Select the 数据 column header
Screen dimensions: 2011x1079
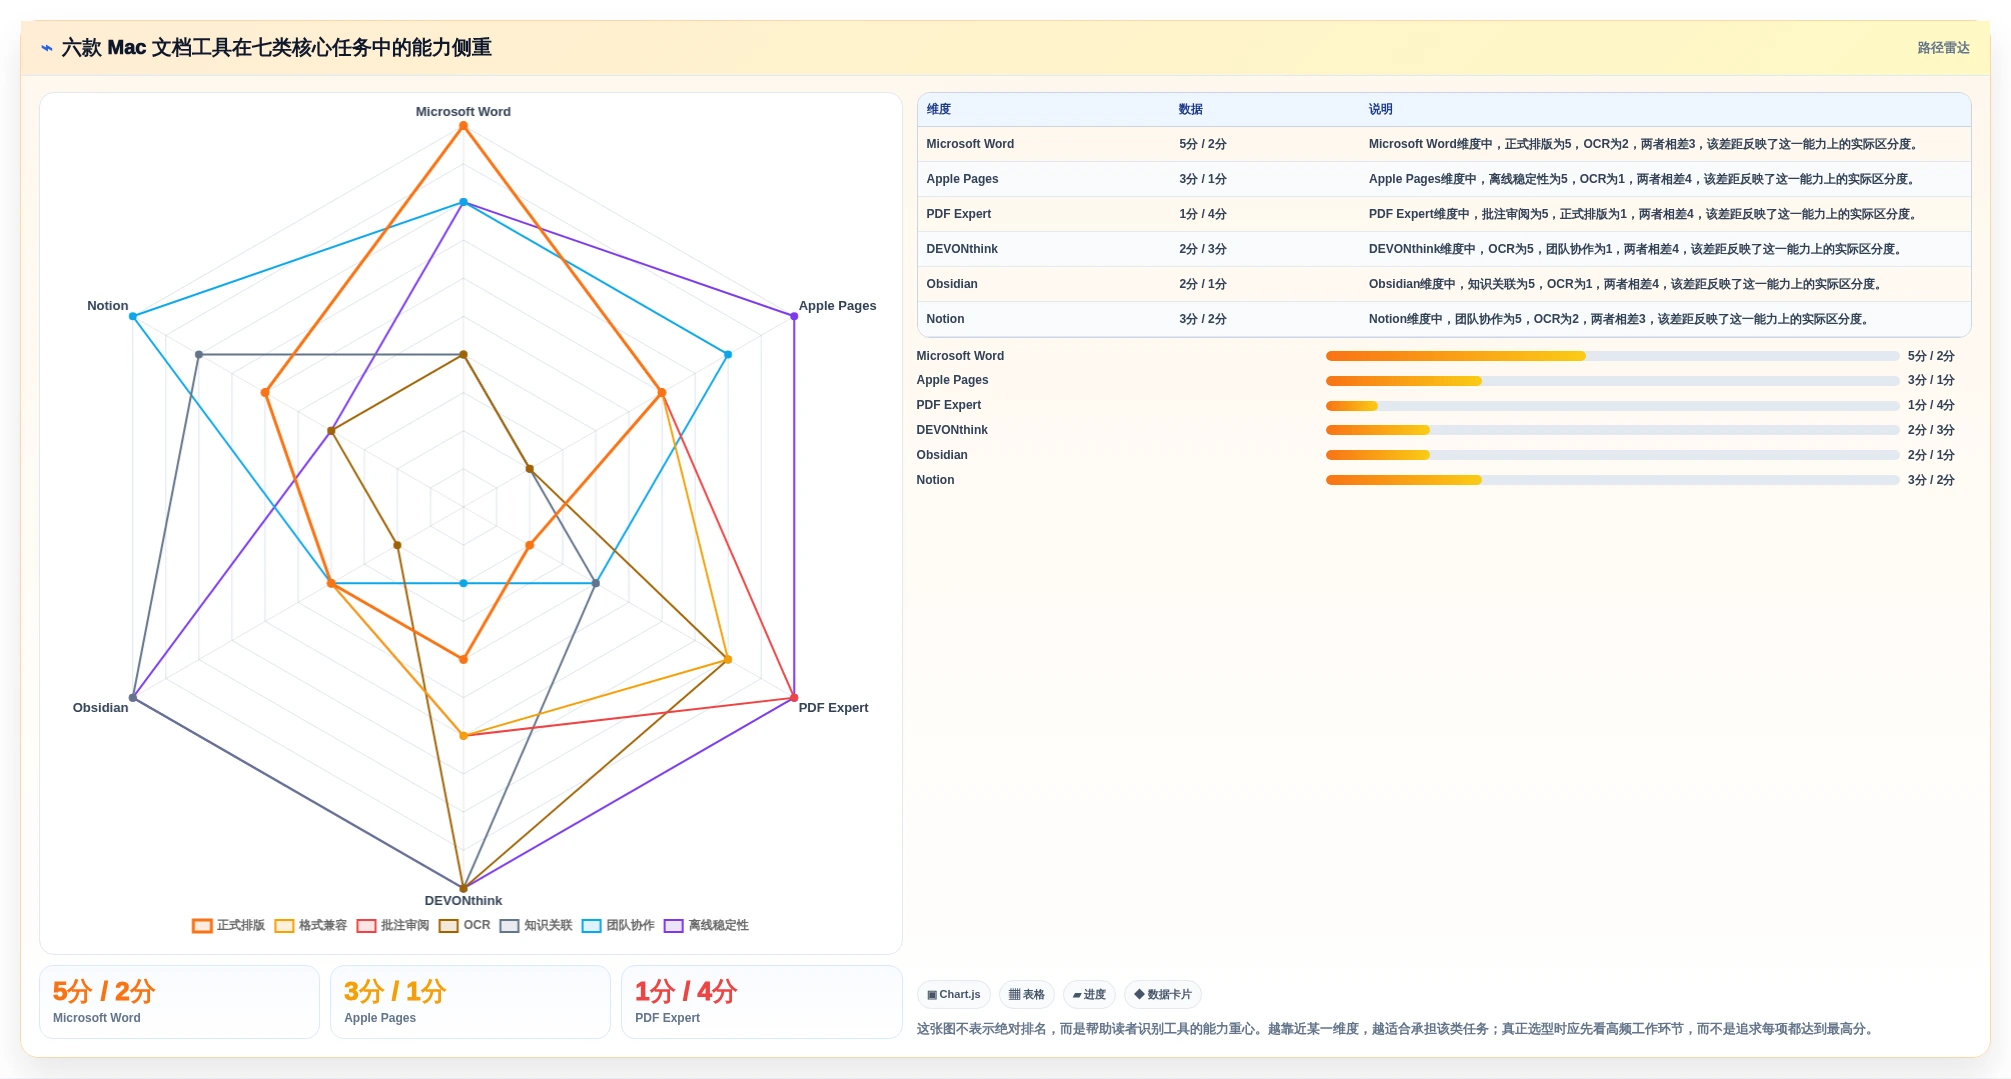1190,109
